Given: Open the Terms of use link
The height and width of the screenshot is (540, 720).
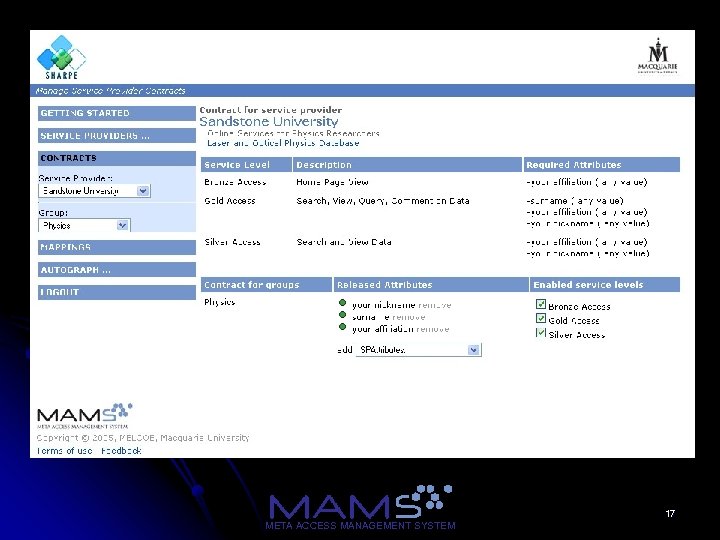Looking at the screenshot, I should 64,451.
